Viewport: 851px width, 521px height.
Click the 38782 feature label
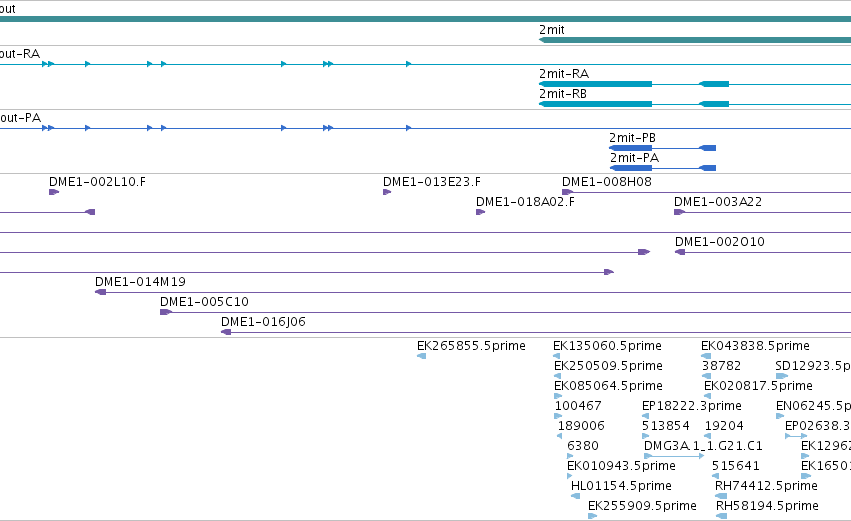coord(721,366)
